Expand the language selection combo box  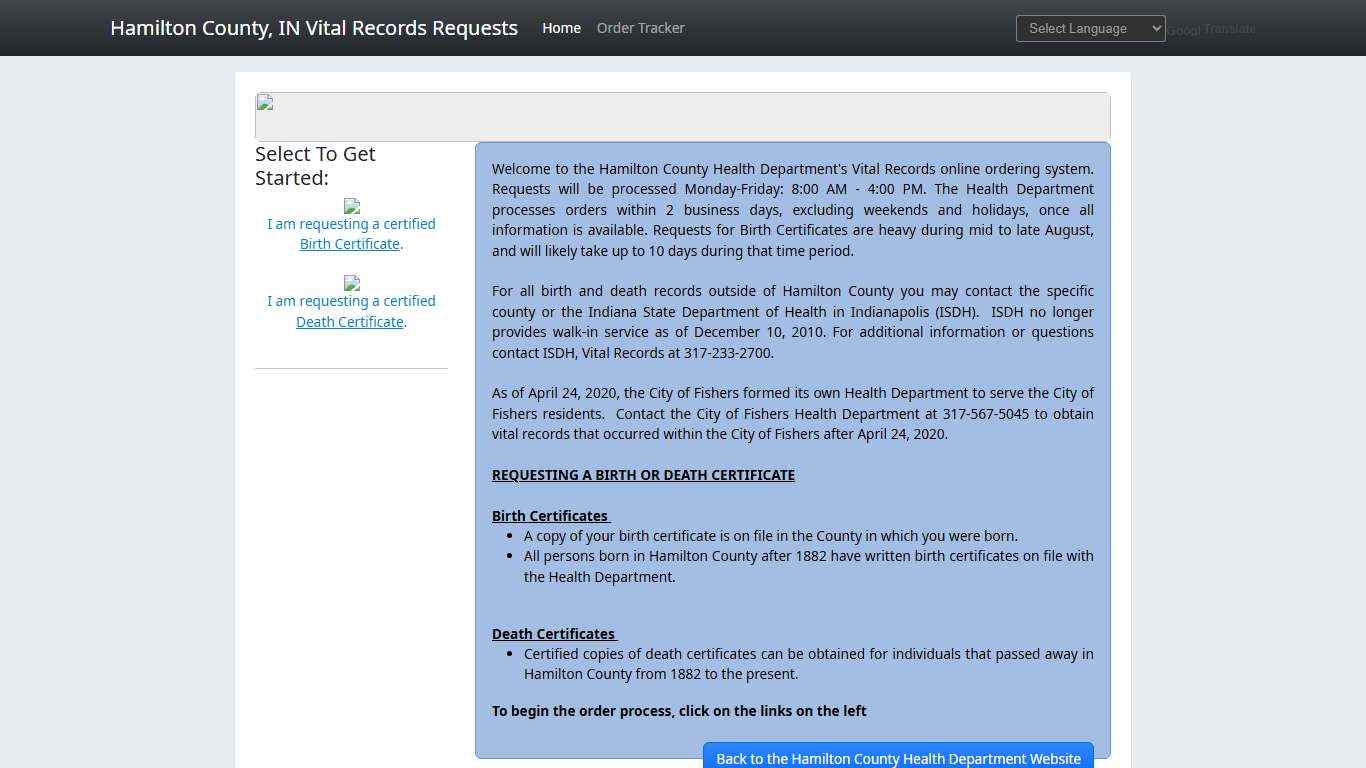[x=1090, y=28]
